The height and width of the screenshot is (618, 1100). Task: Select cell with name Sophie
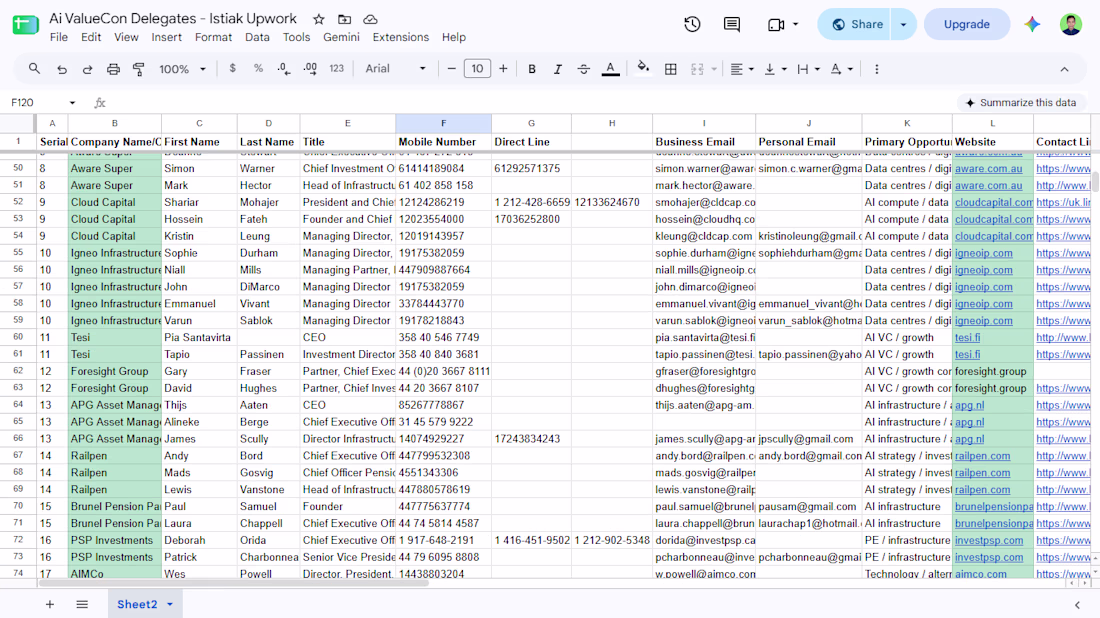click(x=199, y=253)
